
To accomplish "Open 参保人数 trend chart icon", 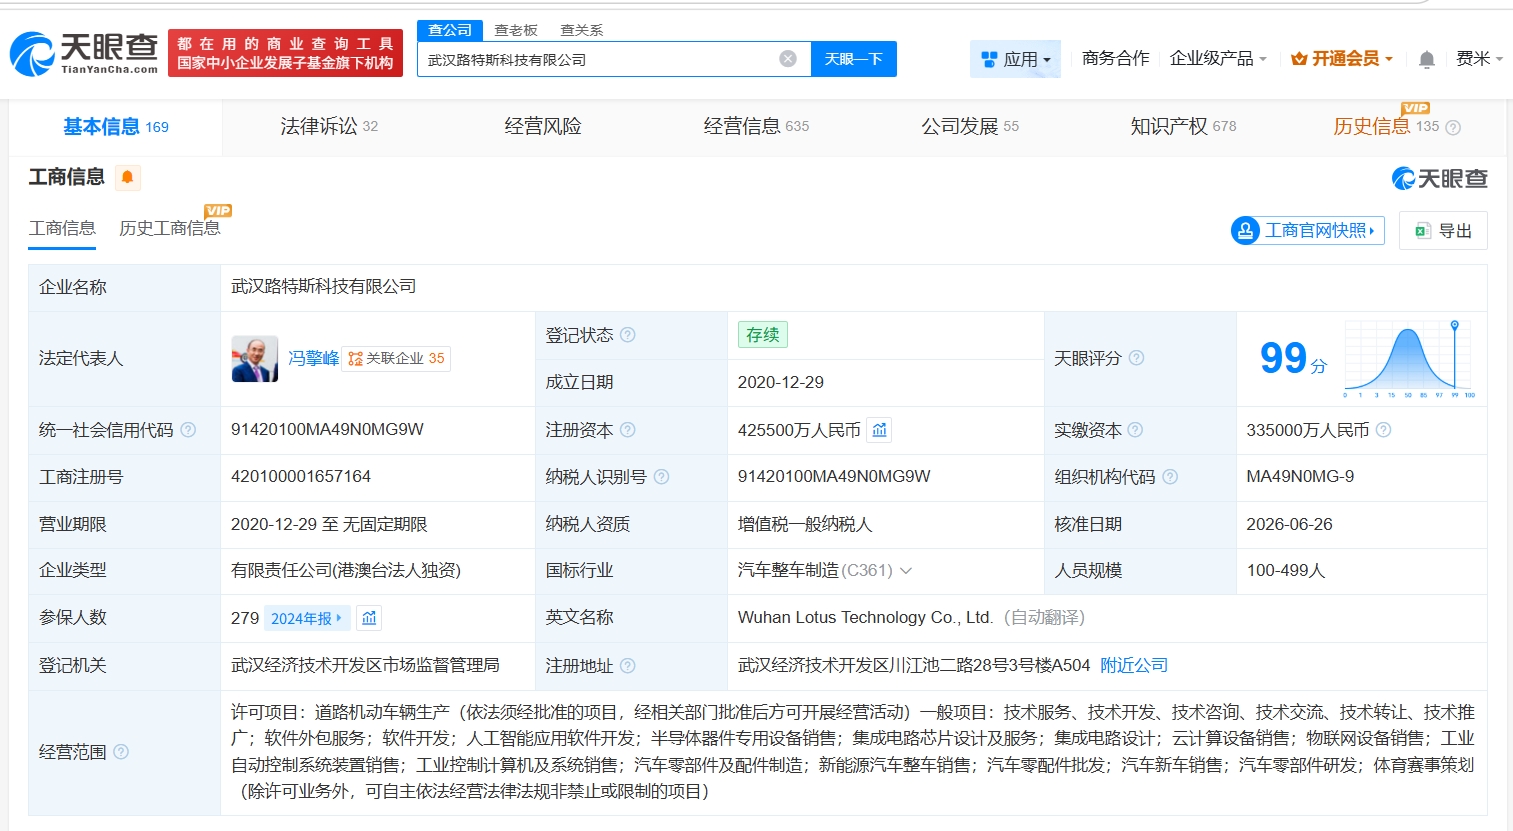I will 369,618.
